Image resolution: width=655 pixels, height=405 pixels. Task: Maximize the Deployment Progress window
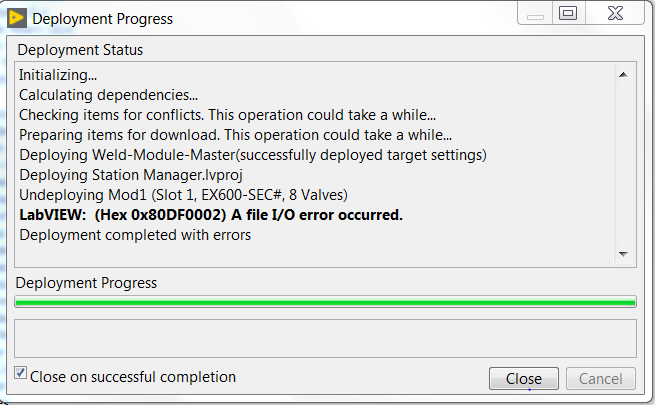tap(568, 13)
